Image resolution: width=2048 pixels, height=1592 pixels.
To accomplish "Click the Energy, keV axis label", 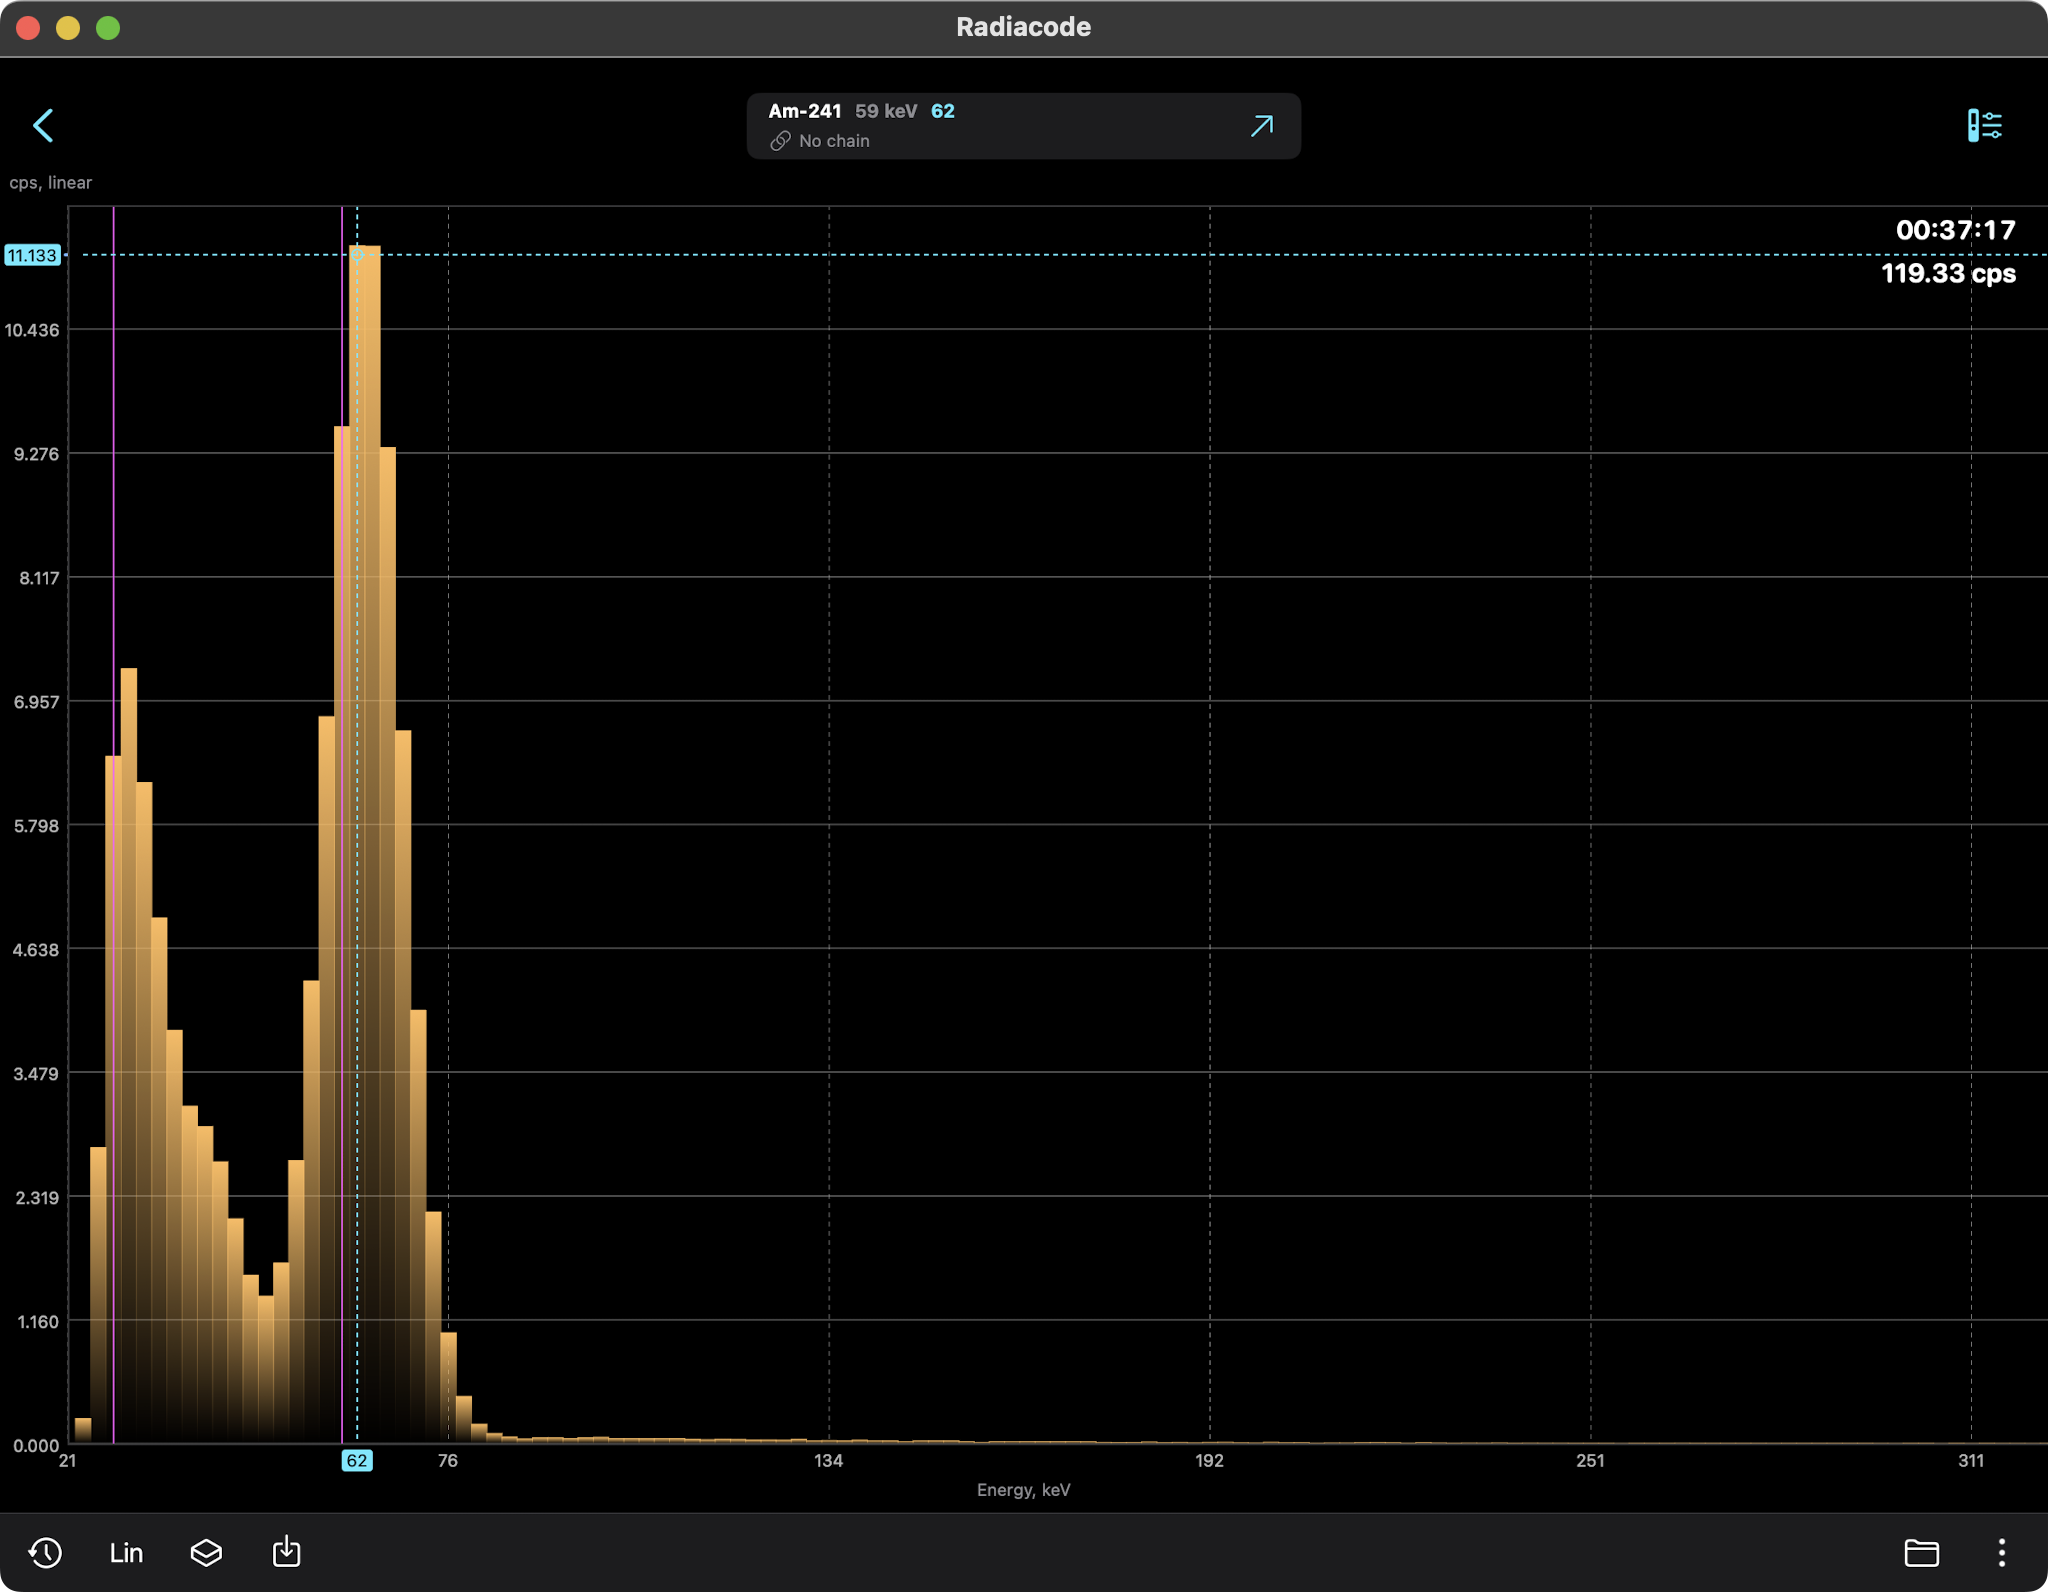I will click(x=1023, y=1490).
